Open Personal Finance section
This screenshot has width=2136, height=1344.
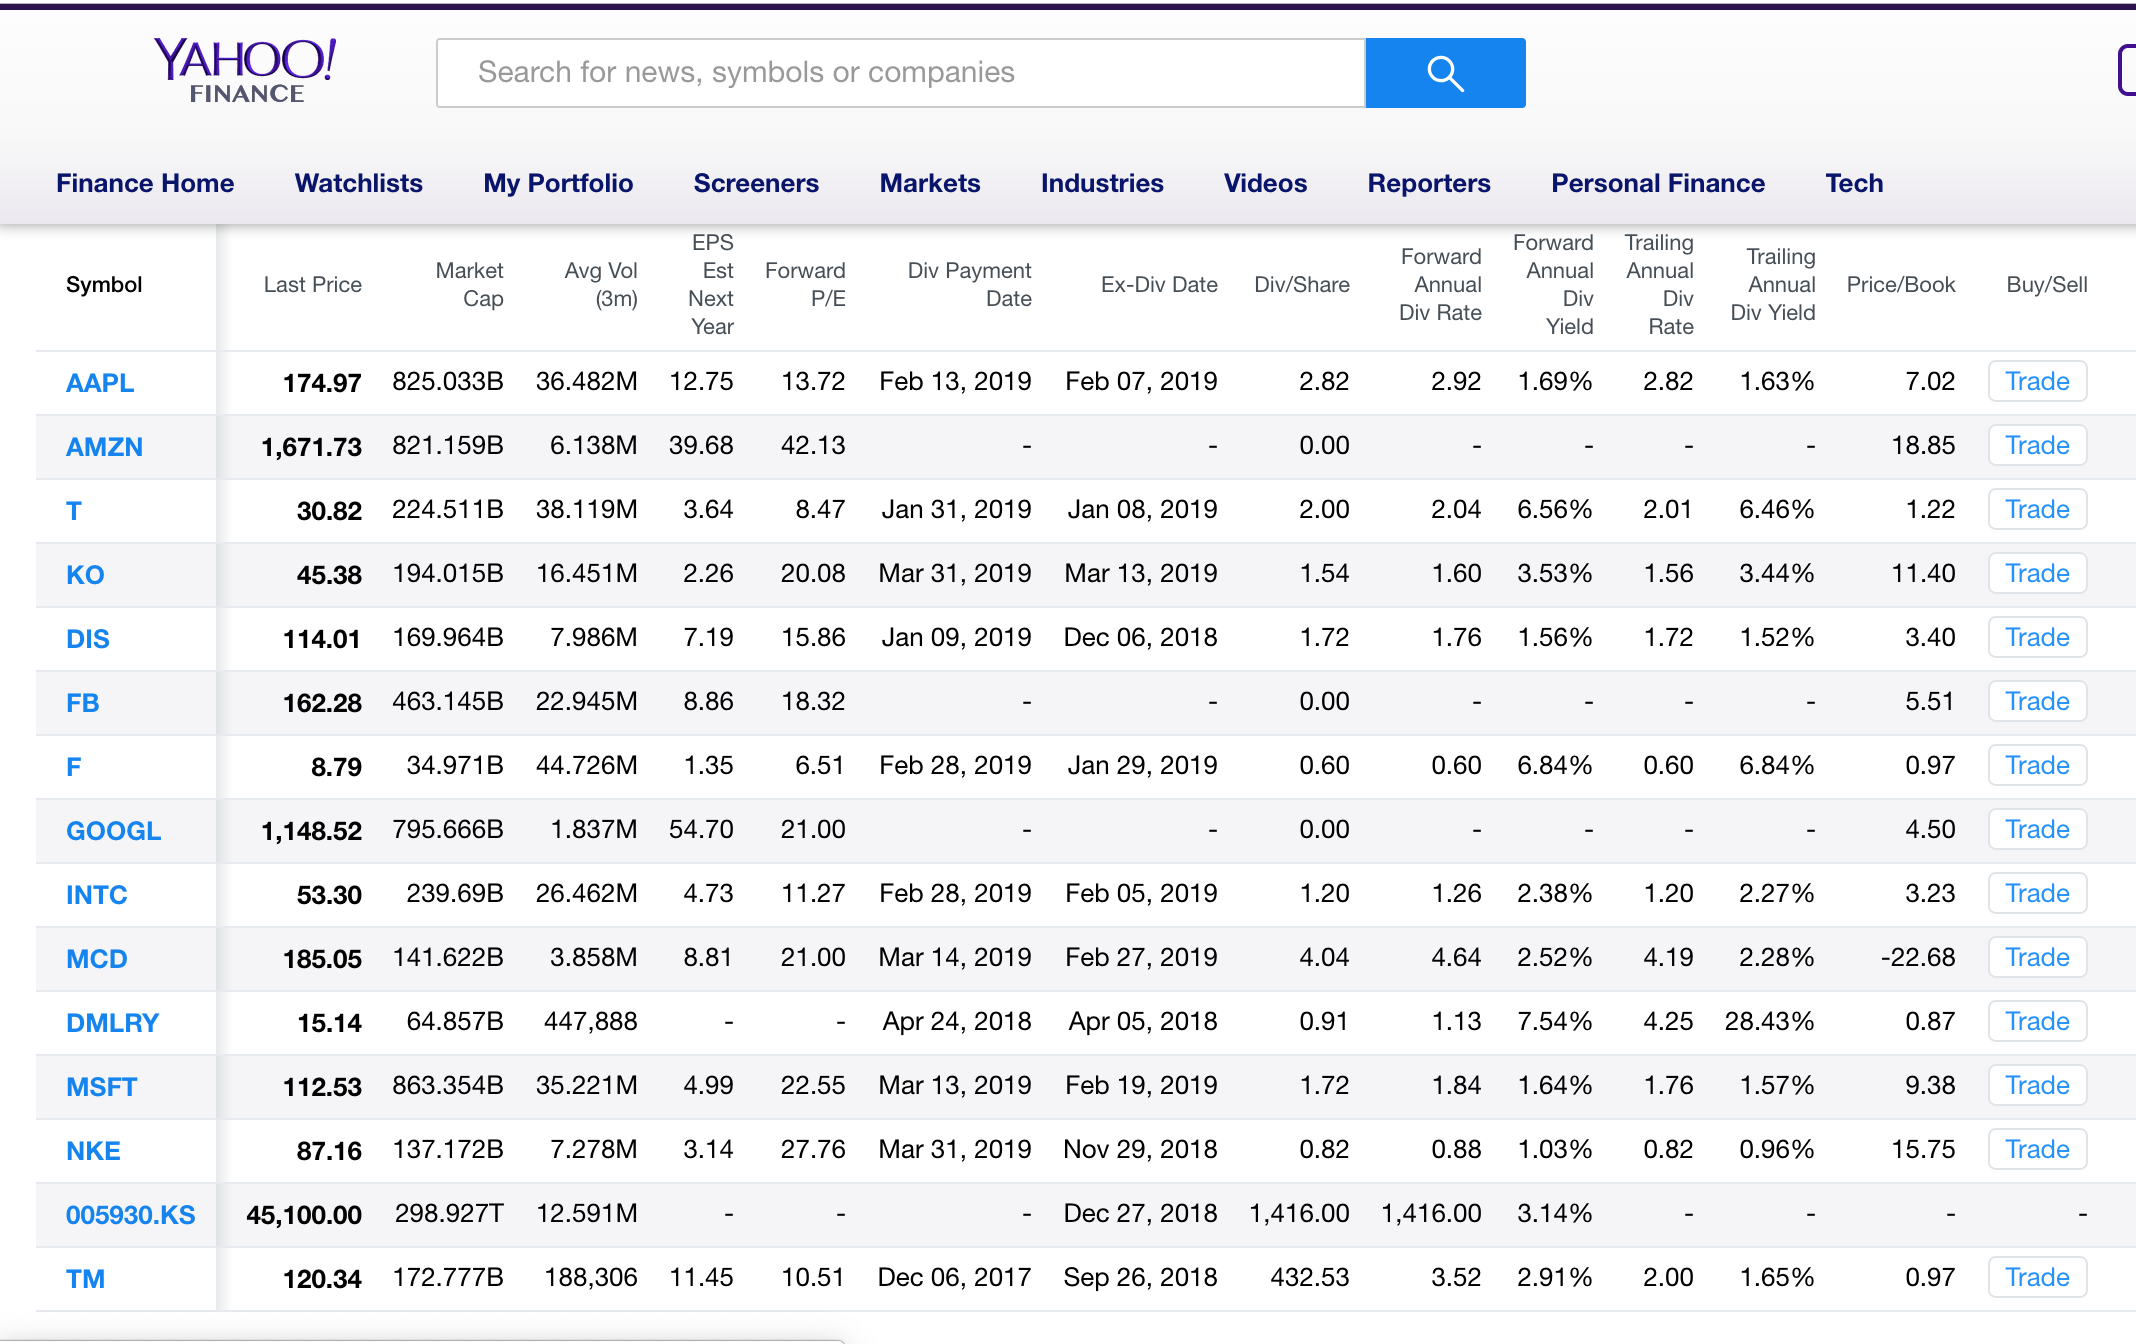click(x=1657, y=183)
